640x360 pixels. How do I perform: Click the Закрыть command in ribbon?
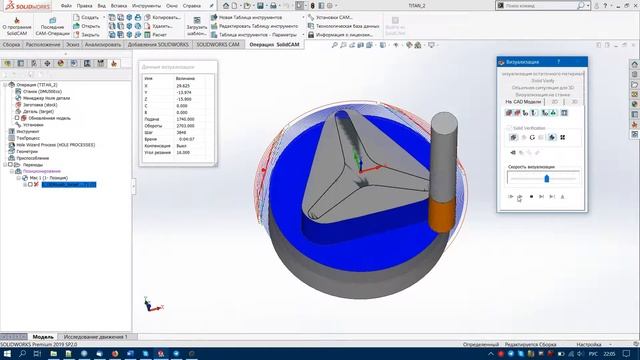pos(86,35)
